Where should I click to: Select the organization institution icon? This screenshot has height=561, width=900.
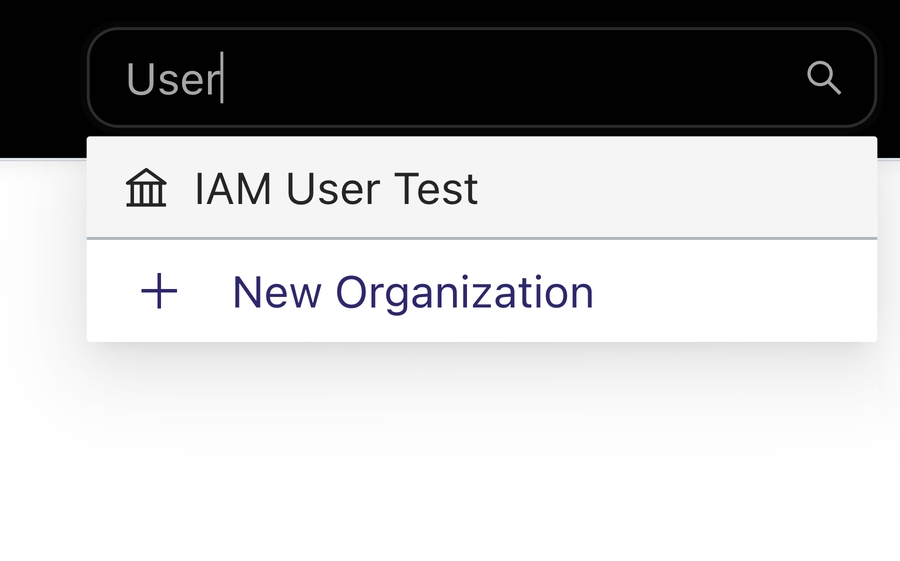(146, 188)
